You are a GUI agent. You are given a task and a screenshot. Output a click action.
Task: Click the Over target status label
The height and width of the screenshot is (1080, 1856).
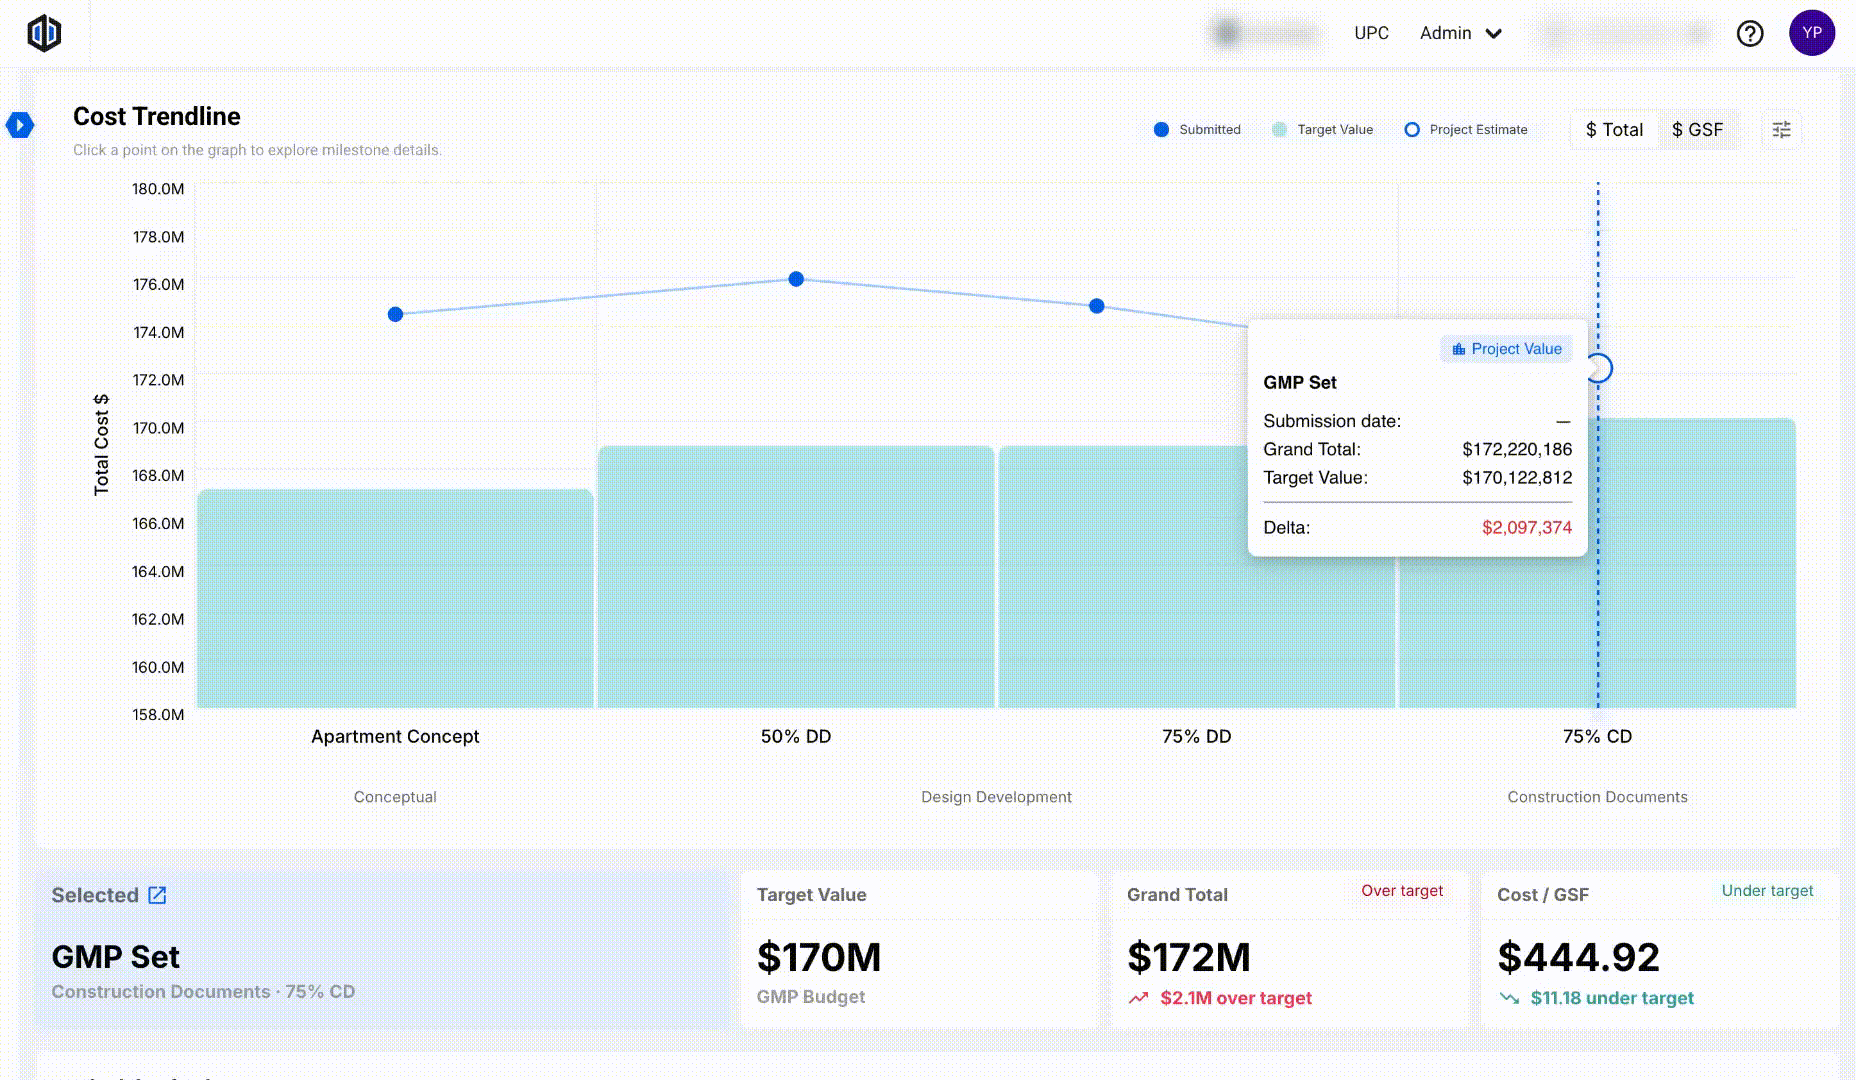click(x=1402, y=891)
